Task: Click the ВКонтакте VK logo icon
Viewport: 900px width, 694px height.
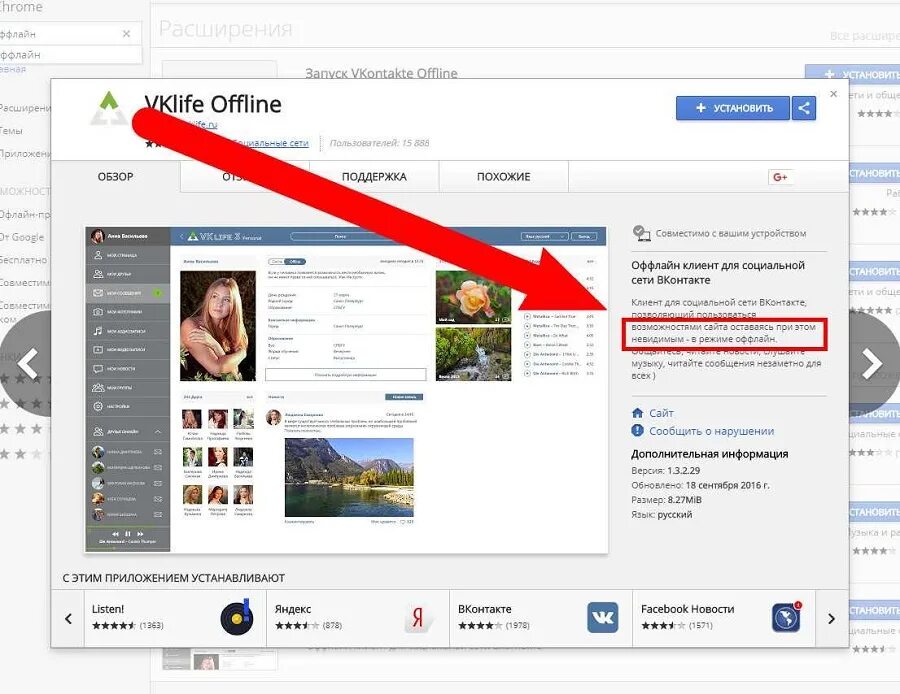Action: point(603,618)
